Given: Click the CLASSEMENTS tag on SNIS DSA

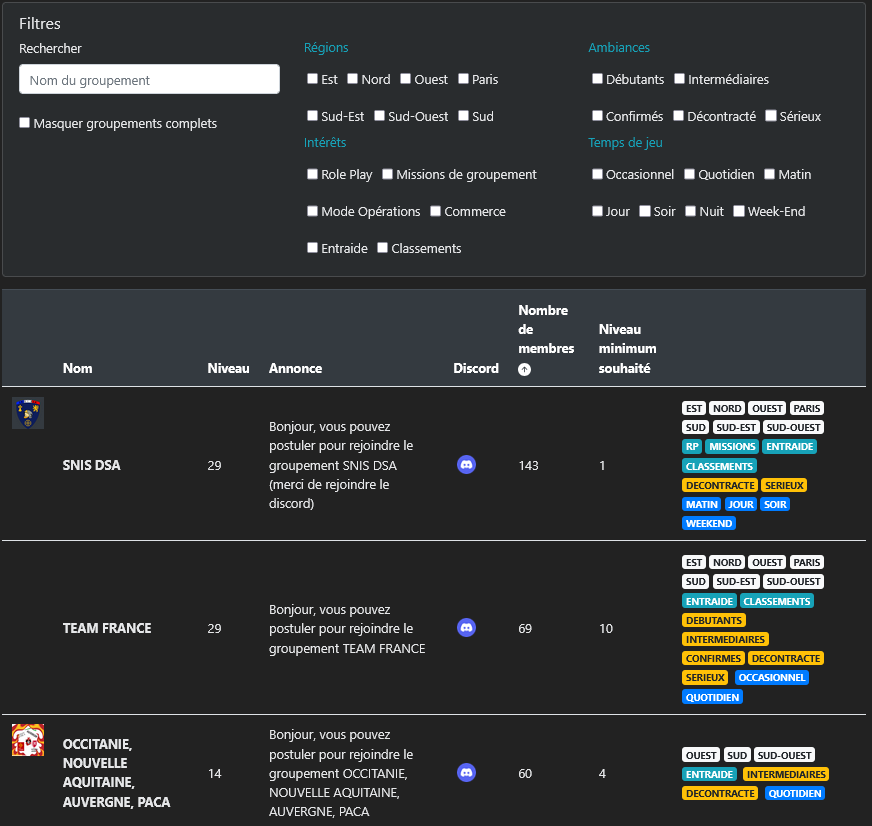Looking at the screenshot, I should 719,466.
